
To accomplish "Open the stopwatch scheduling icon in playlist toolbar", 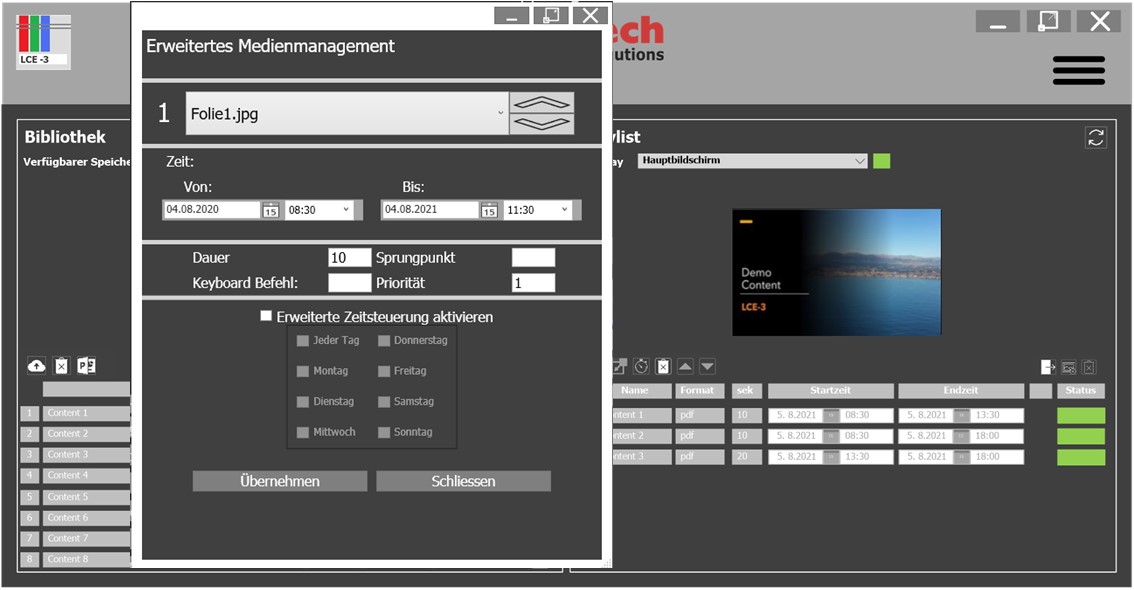I will [x=642, y=365].
